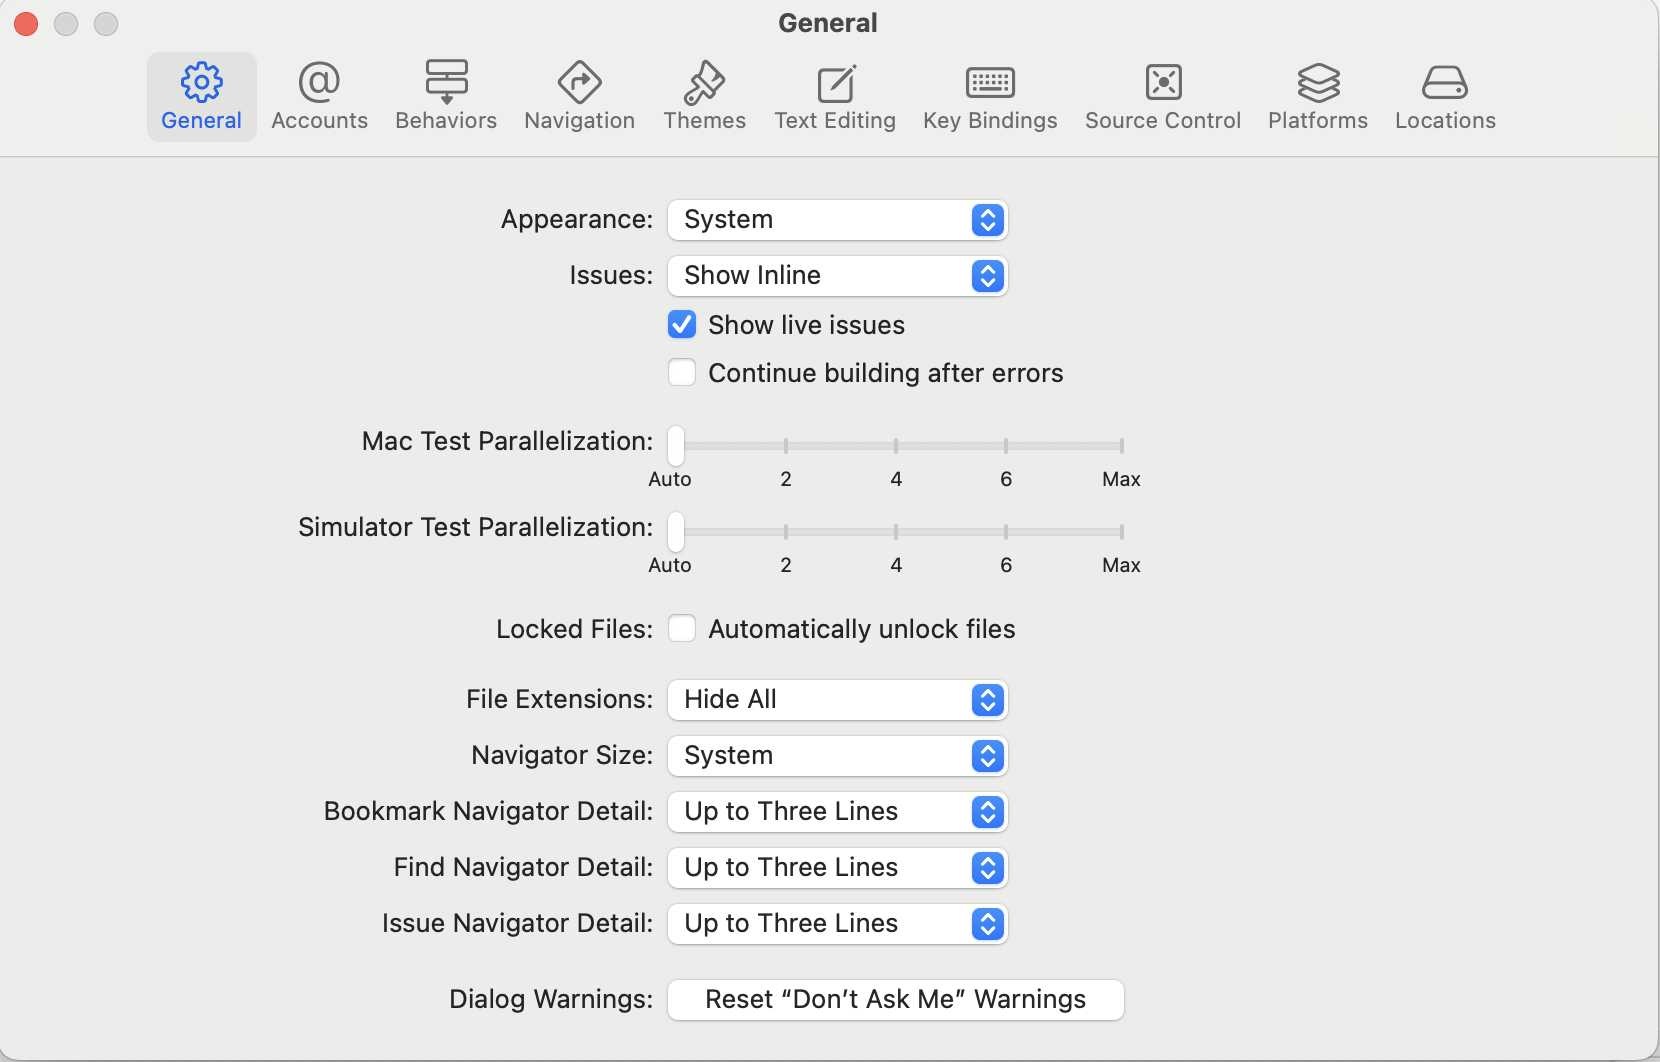Open the General settings gear icon
This screenshot has width=1660, height=1062.
click(x=201, y=97)
